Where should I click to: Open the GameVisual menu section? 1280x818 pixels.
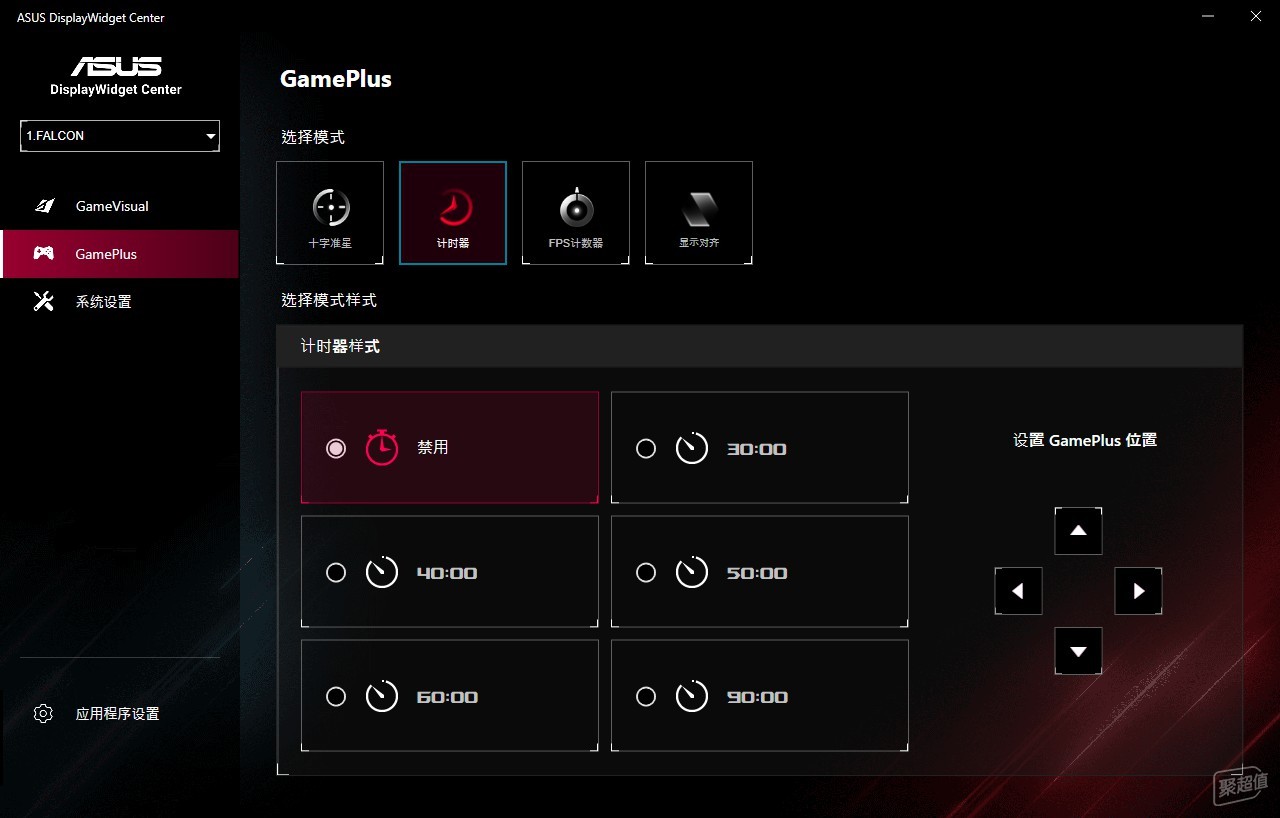click(x=119, y=206)
